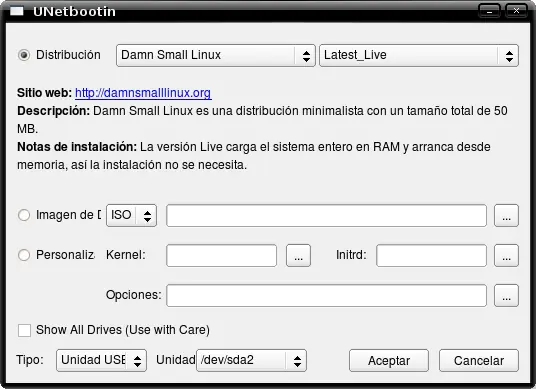Click the Cancelar button
The width and height of the screenshot is (536, 389).
coord(479,360)
